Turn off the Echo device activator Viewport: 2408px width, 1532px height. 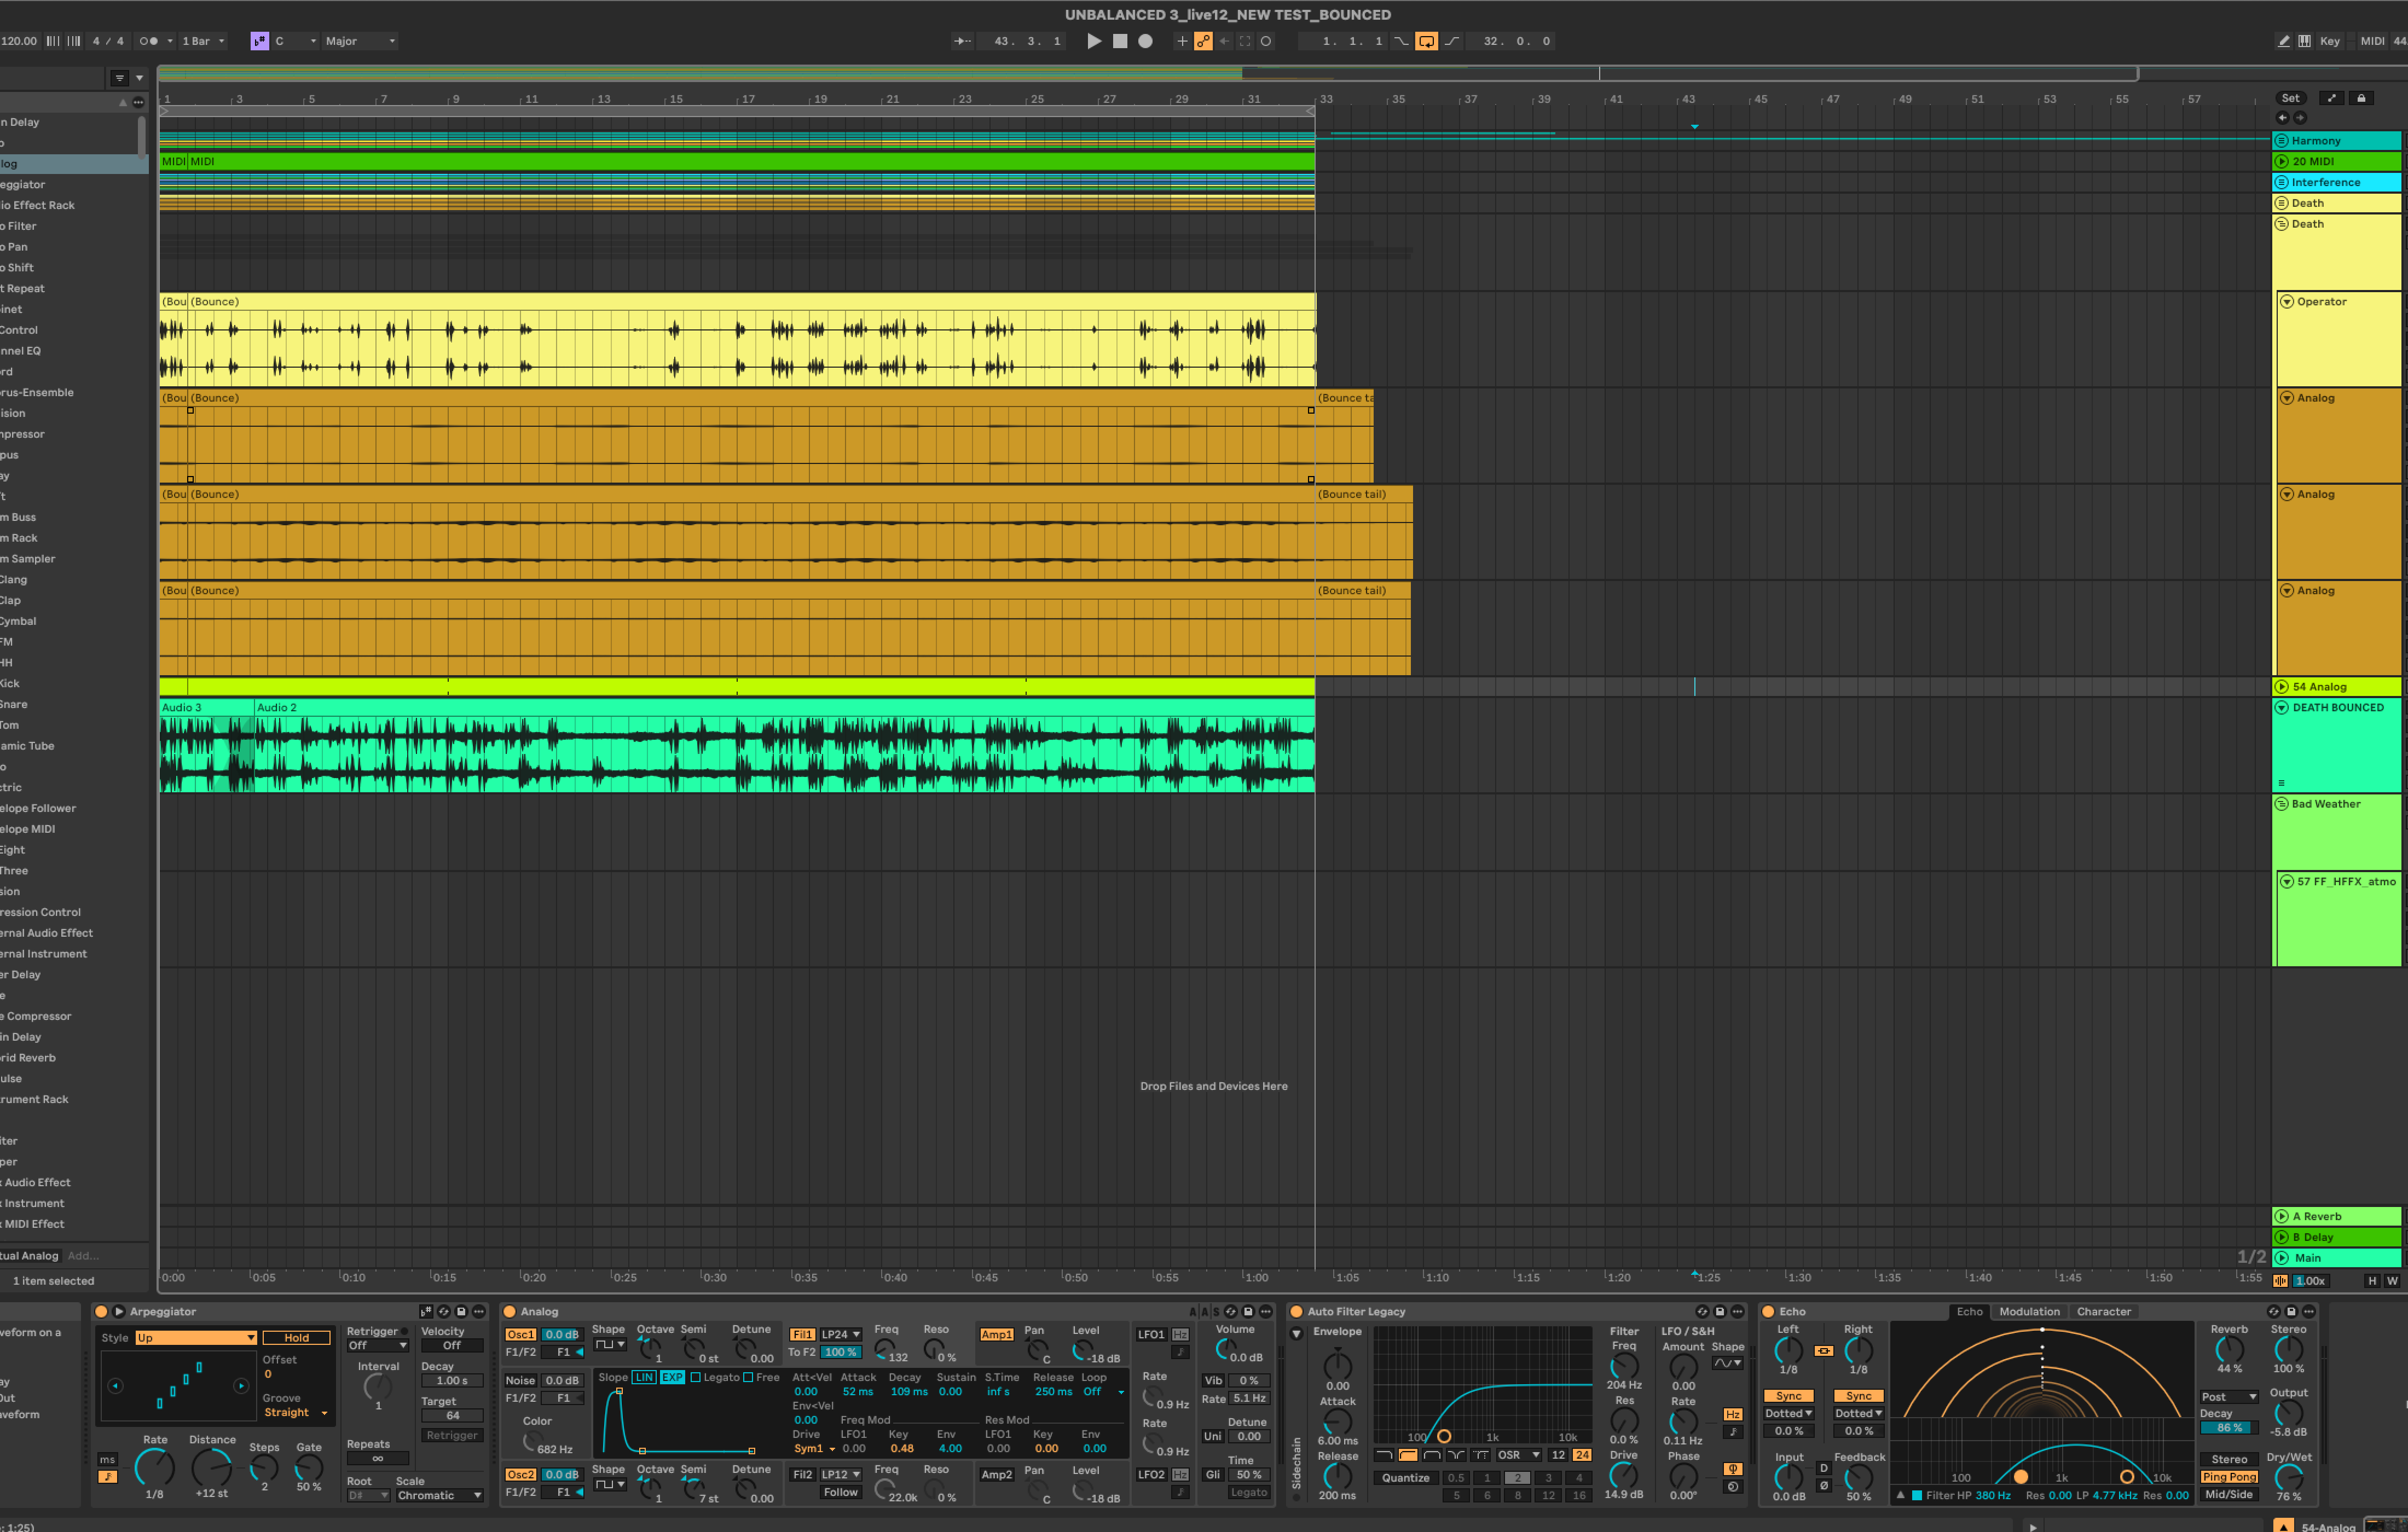tap(1768, 1311)
